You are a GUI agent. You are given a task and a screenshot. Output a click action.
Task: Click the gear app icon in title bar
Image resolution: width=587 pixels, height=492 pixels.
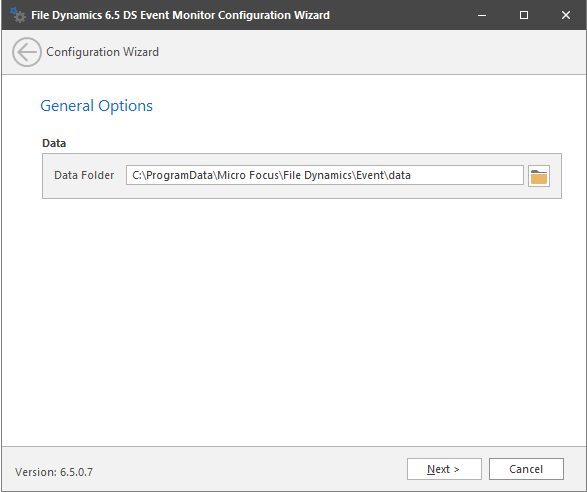(x=18, y=15)
